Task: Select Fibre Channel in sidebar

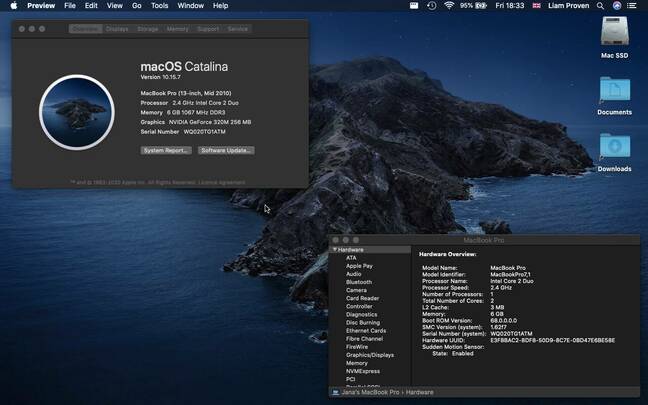Action: coord(364,339)
